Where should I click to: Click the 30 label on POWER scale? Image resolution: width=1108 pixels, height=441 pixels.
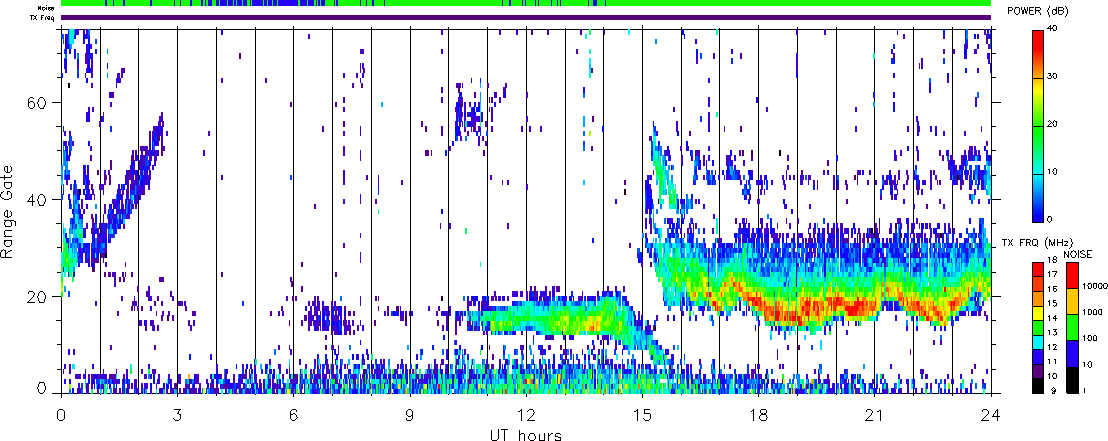(x=1053, y=78)
